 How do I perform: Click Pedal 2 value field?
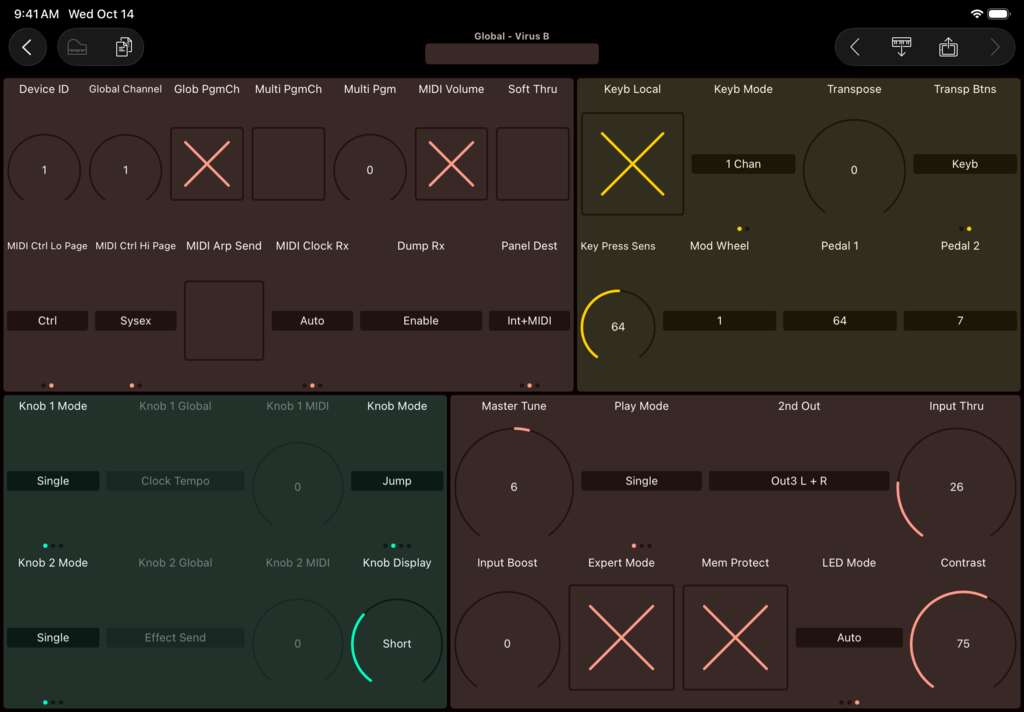click(x=959, y=321)
